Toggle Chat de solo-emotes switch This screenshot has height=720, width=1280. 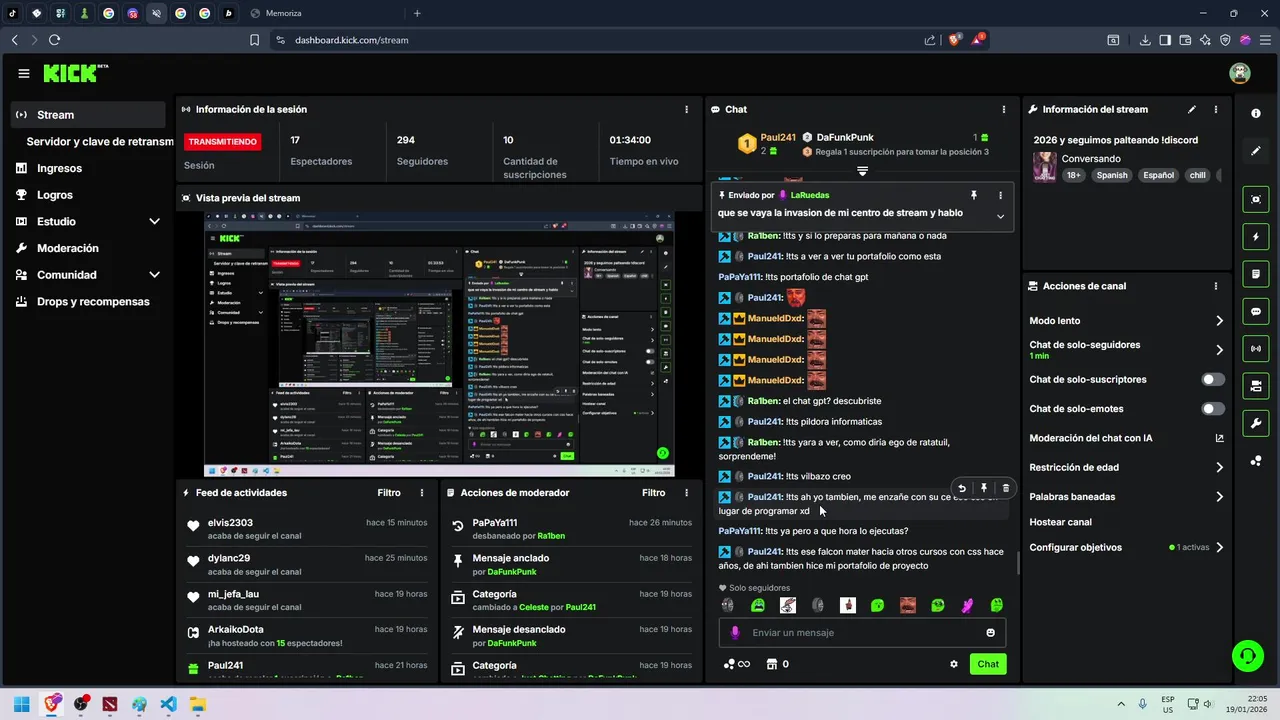pyautogui.click(x=1213, y=409)
